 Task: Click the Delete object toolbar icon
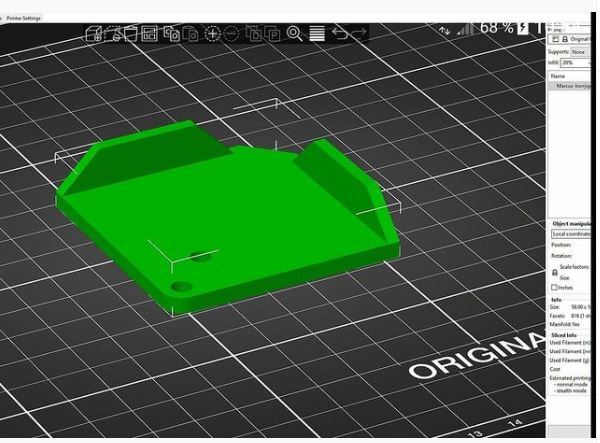[112, 34]
